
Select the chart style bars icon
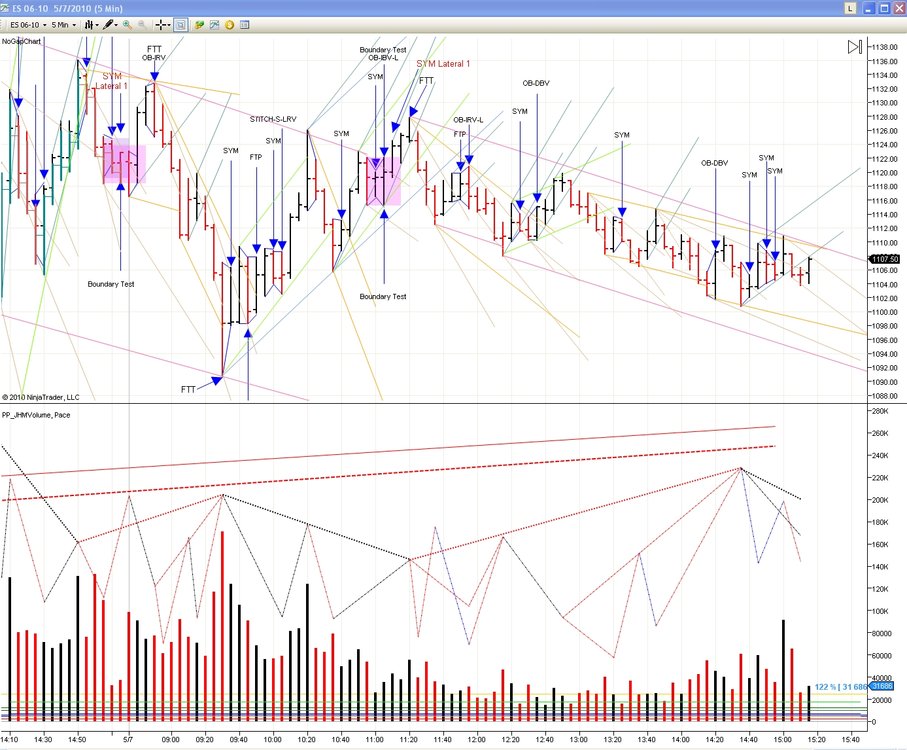89,25
